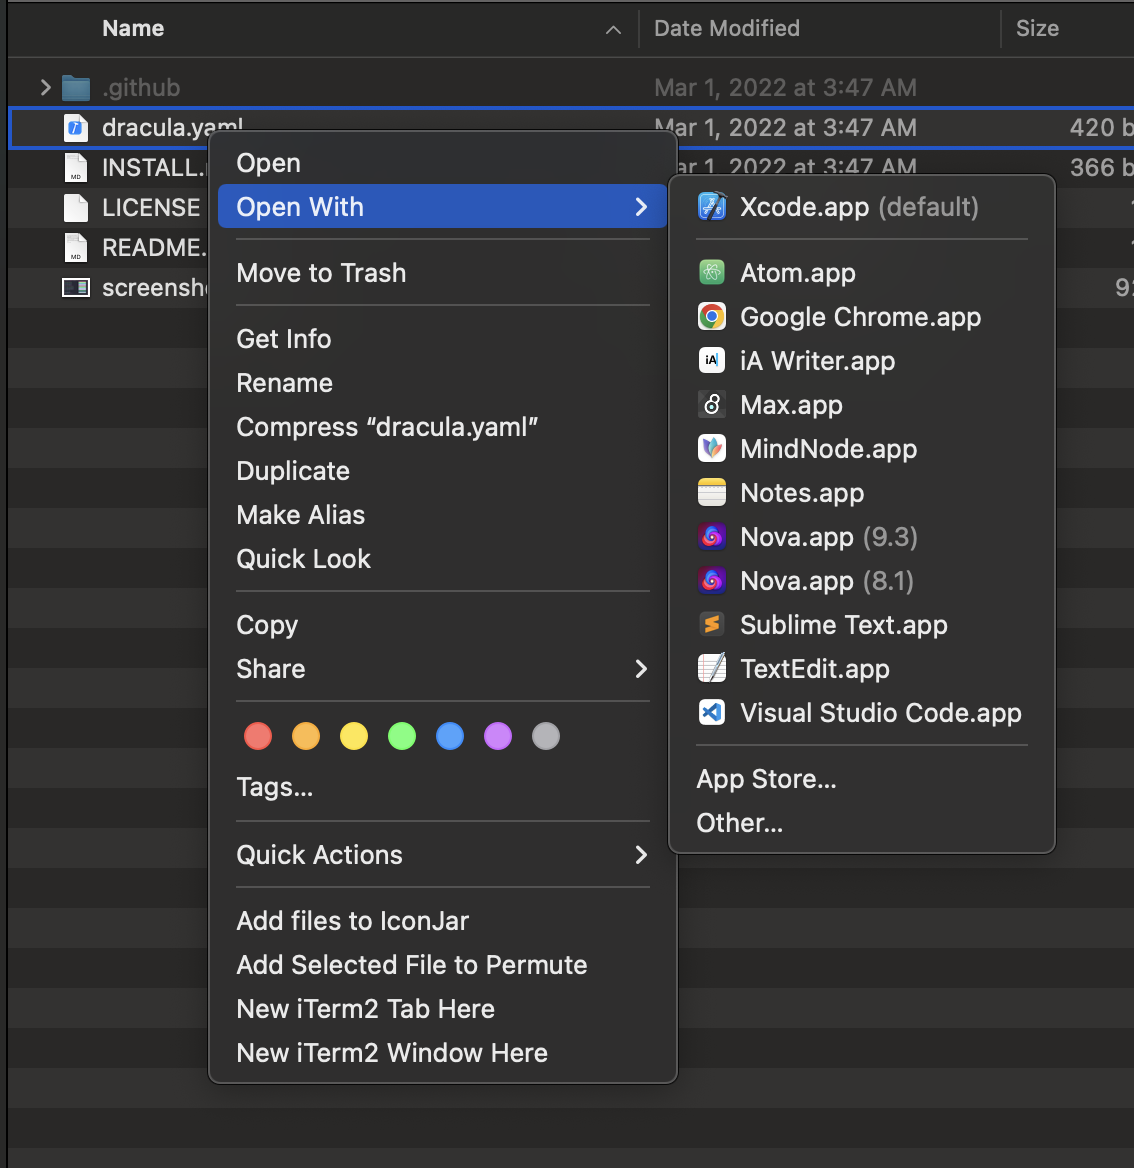The height and width of the screenshot is (1168, 1134).
Task: Open dracula.yaml with Sublime Text.app
Action: tap(843, 625)
